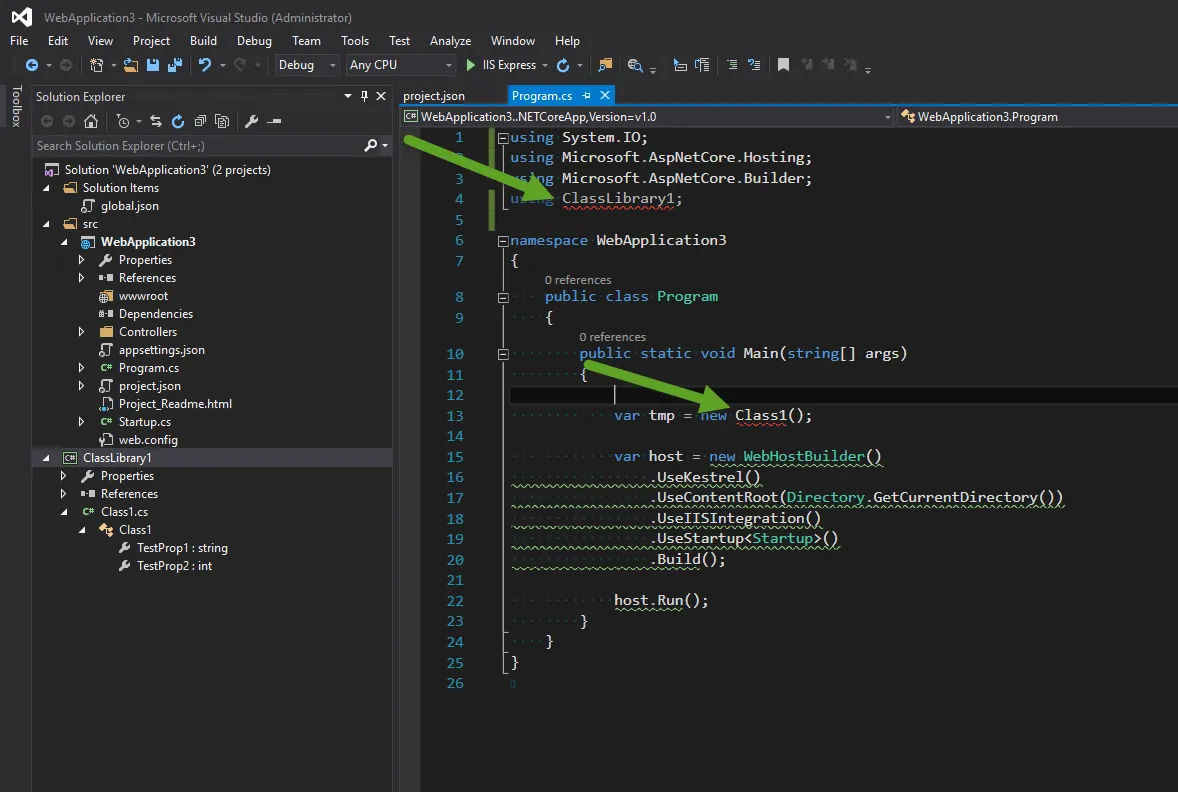This screenshot has height=792, width=1178.
Task: Click Show All Files icon in Solution Explorer
Action: [x=222, y=121]
